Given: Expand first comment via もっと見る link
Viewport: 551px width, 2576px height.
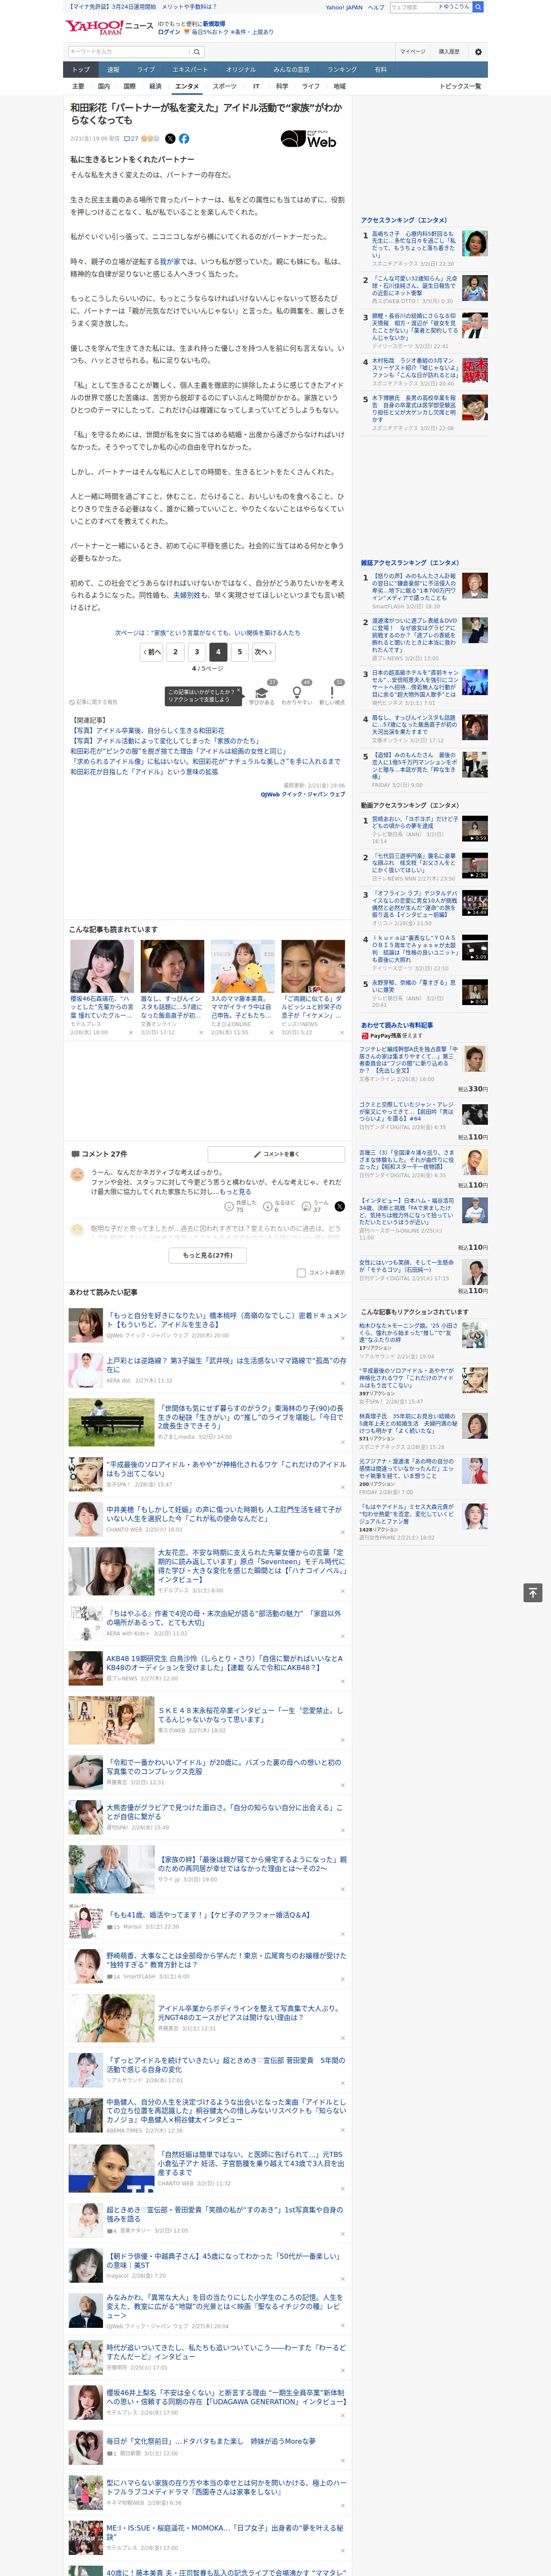Looking at the screenshot, I should coord(235,1191).
